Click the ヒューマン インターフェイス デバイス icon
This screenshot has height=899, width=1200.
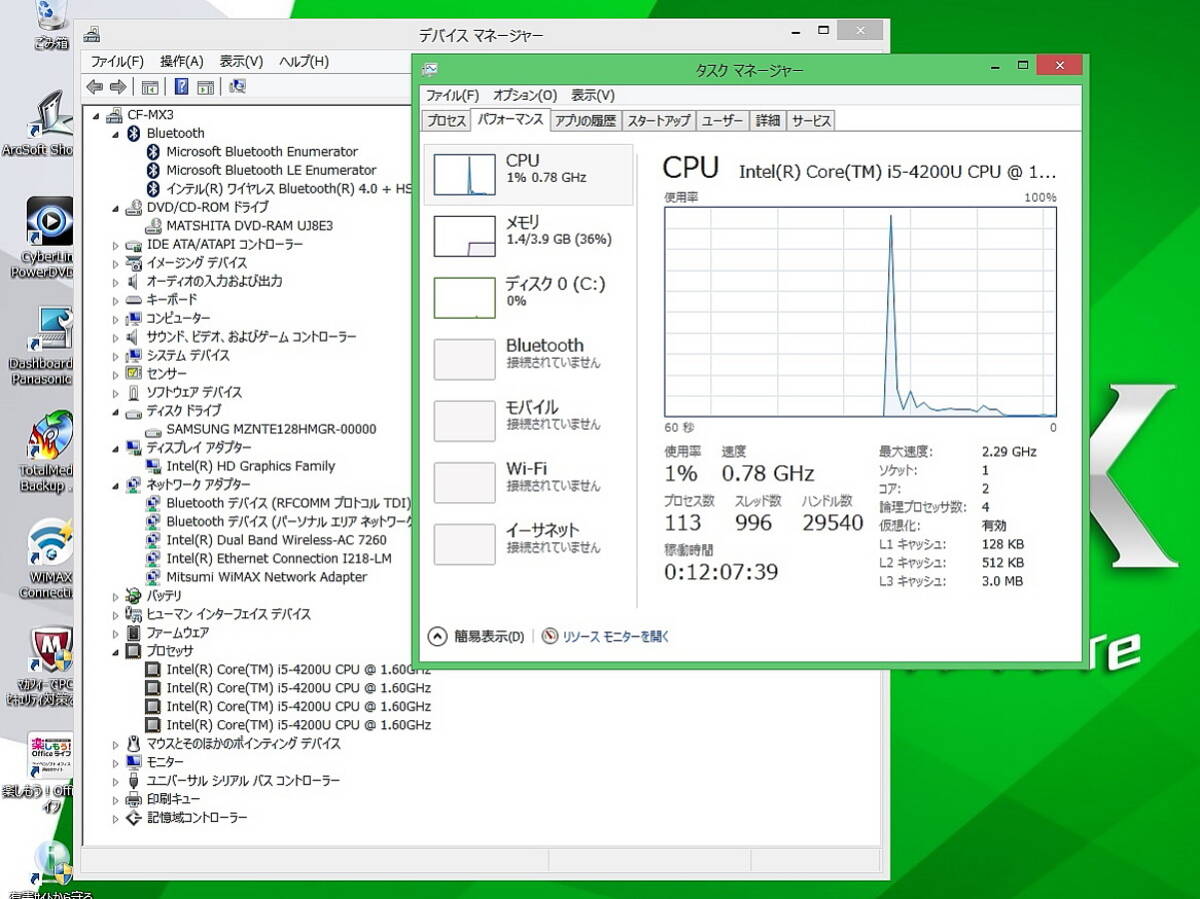tap(134, 614)
